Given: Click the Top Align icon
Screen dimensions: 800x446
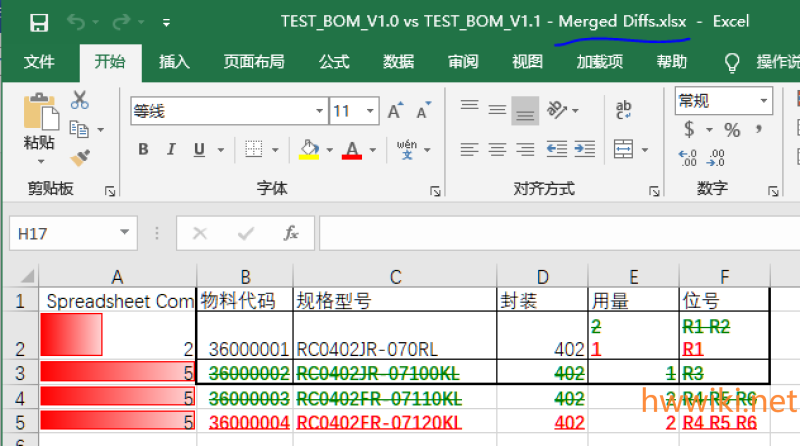Looking at the screenshot, I should [x=469, y=106].
